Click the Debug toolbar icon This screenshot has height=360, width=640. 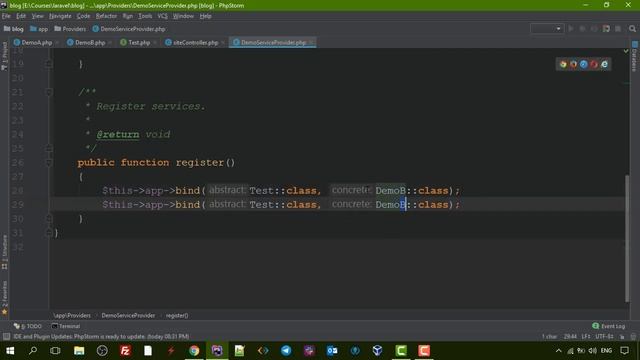pyautogui.click(x=582, y=29)
